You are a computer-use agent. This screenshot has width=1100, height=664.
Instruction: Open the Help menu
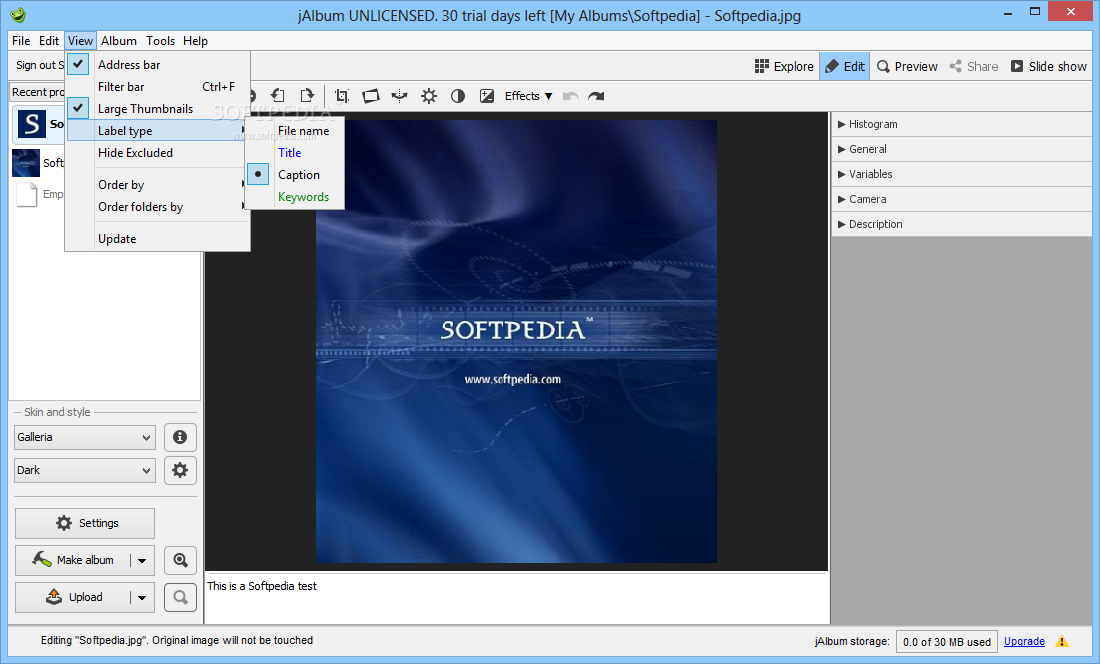point(195,41)
